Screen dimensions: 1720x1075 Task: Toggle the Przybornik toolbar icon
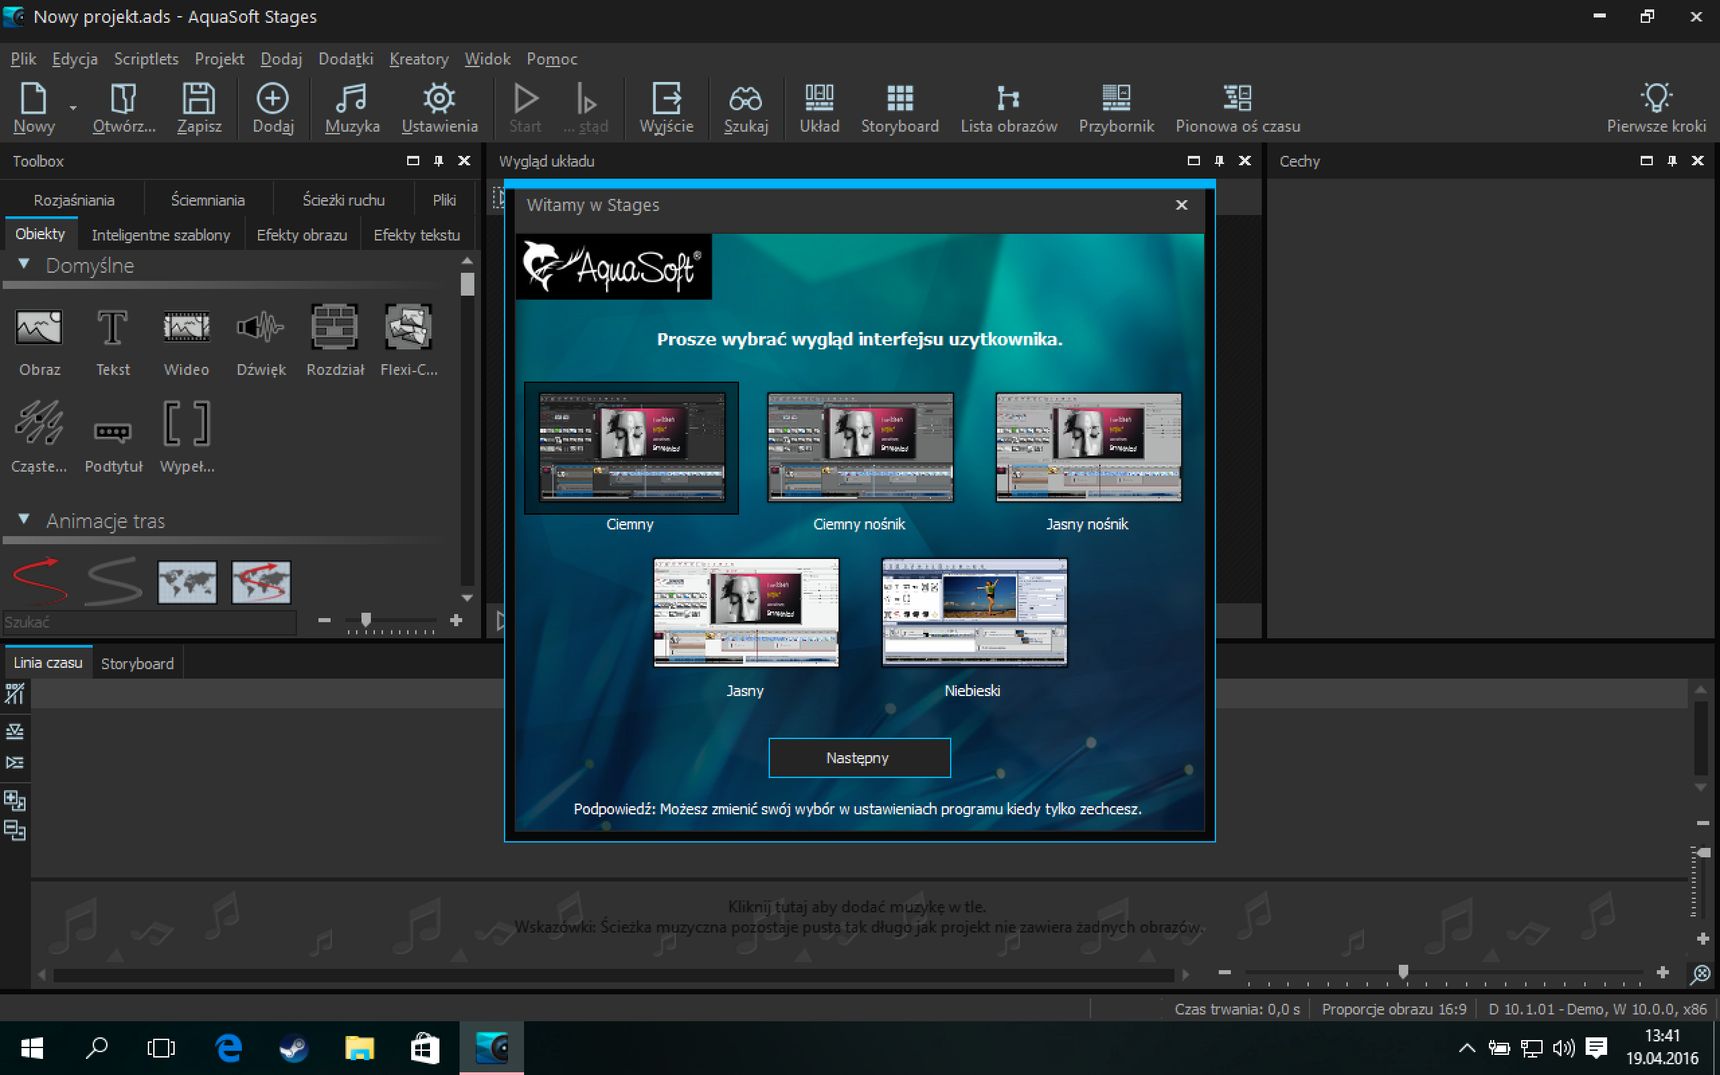coord(1116,107)
